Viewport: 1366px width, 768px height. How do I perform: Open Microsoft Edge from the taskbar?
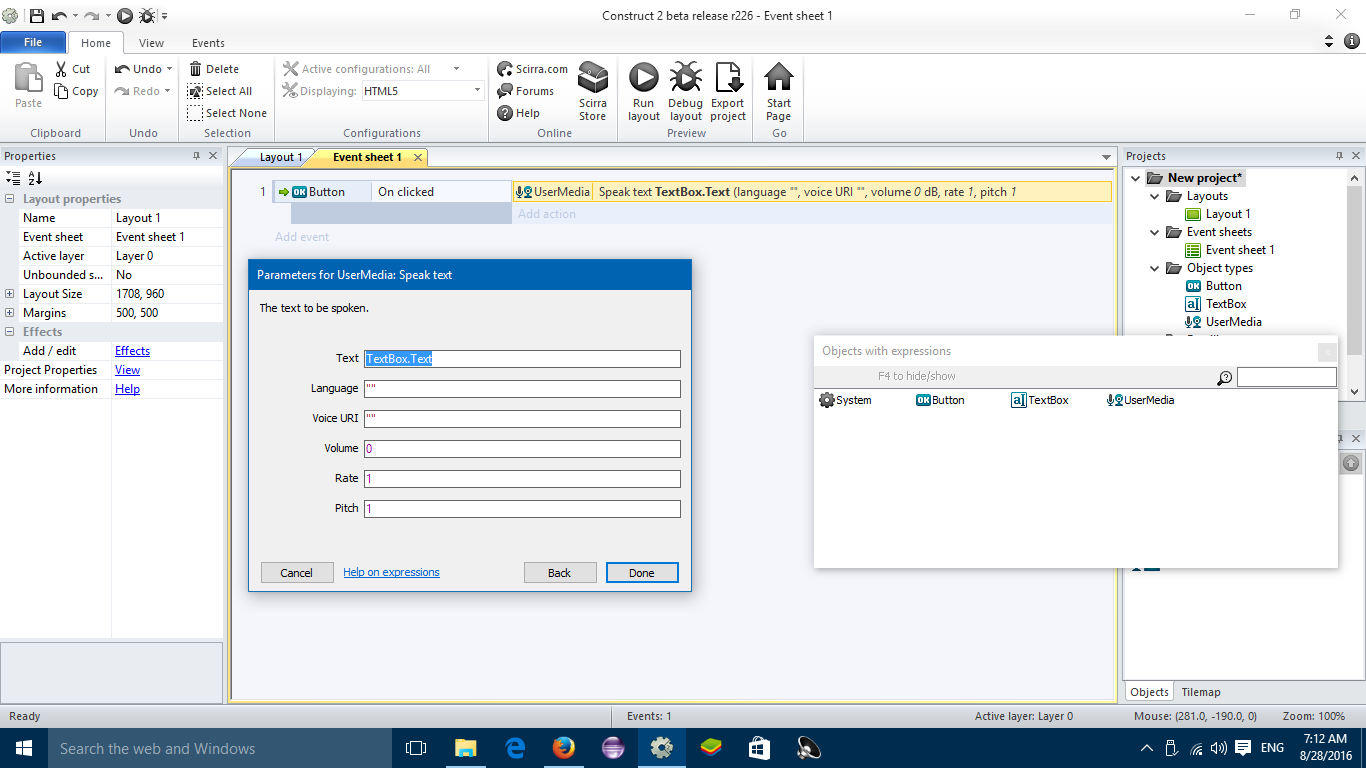(515, 748)
